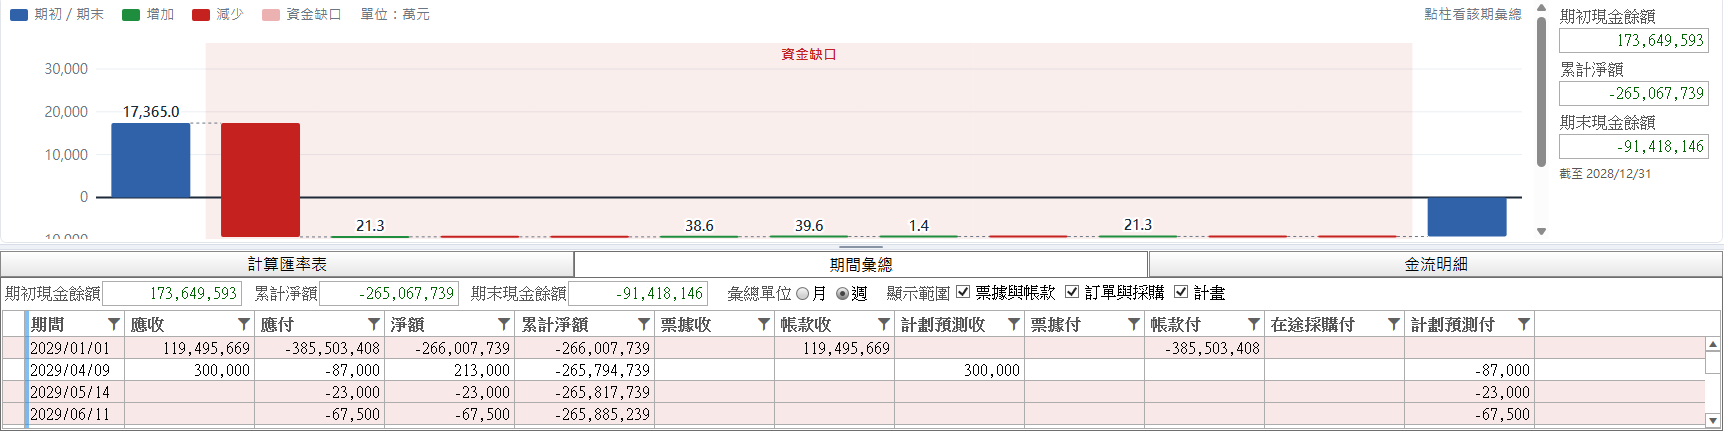Toggle the 計畫 checkbox
This screenshot has height=432, width=1725.
[1181, 292]
